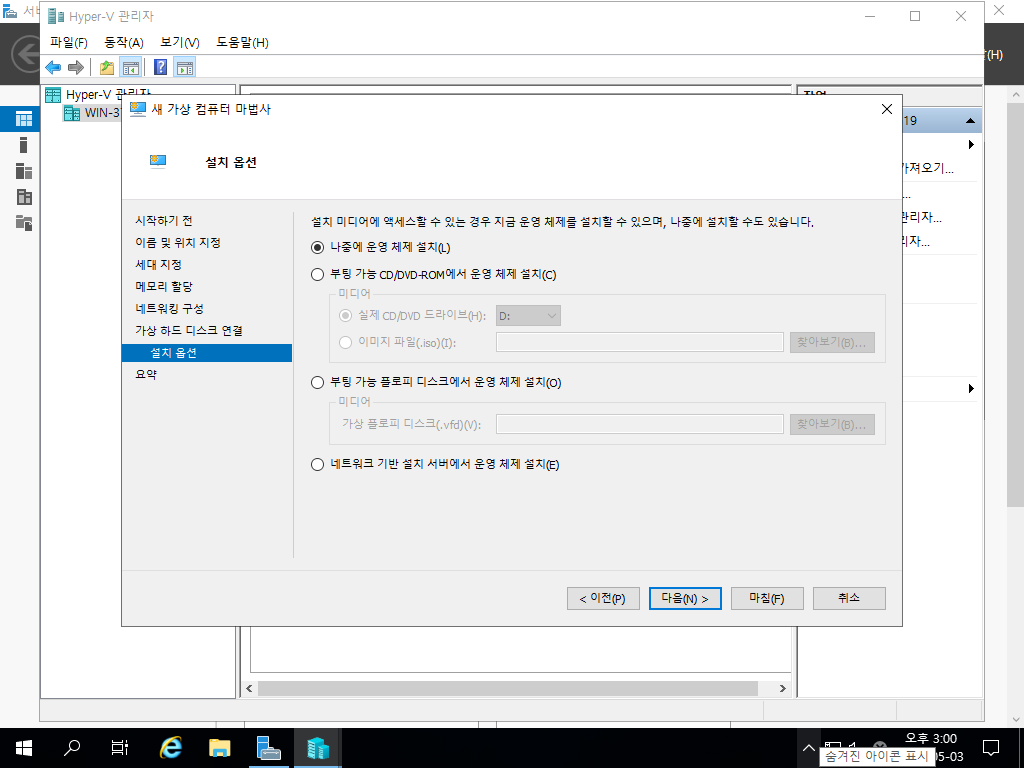Select 네트워크 기반 설치 서버에서 운영 체제 설치(E)

(317, 465)
